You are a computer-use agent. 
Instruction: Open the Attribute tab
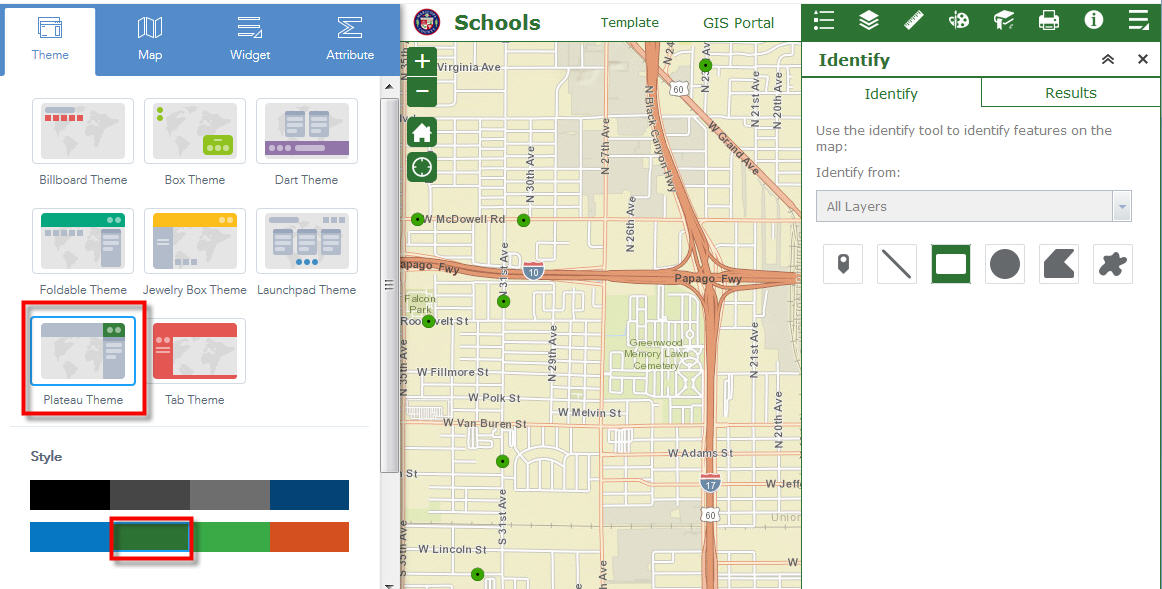pyautogui.click(x=350, y=40)
